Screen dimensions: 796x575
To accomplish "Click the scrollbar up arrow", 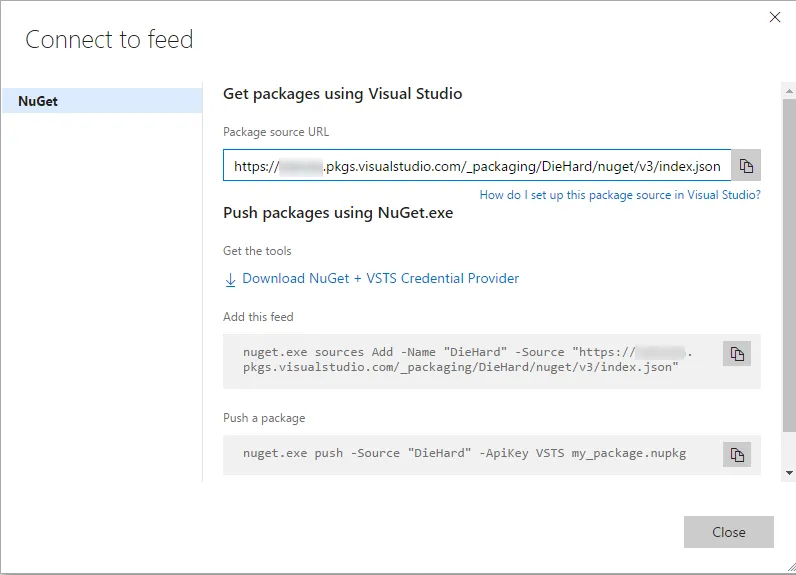I will point(789,90).
